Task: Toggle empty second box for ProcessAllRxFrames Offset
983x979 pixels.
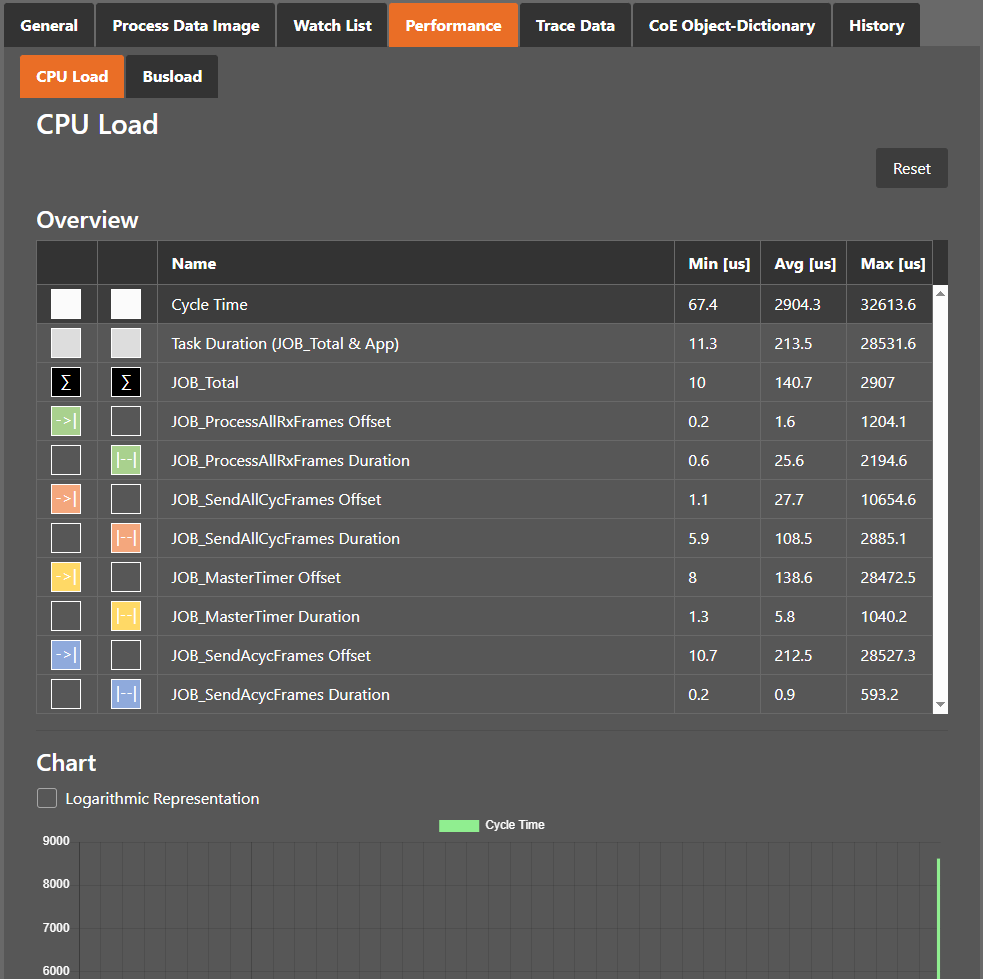Action: click(x=126, y=421)
